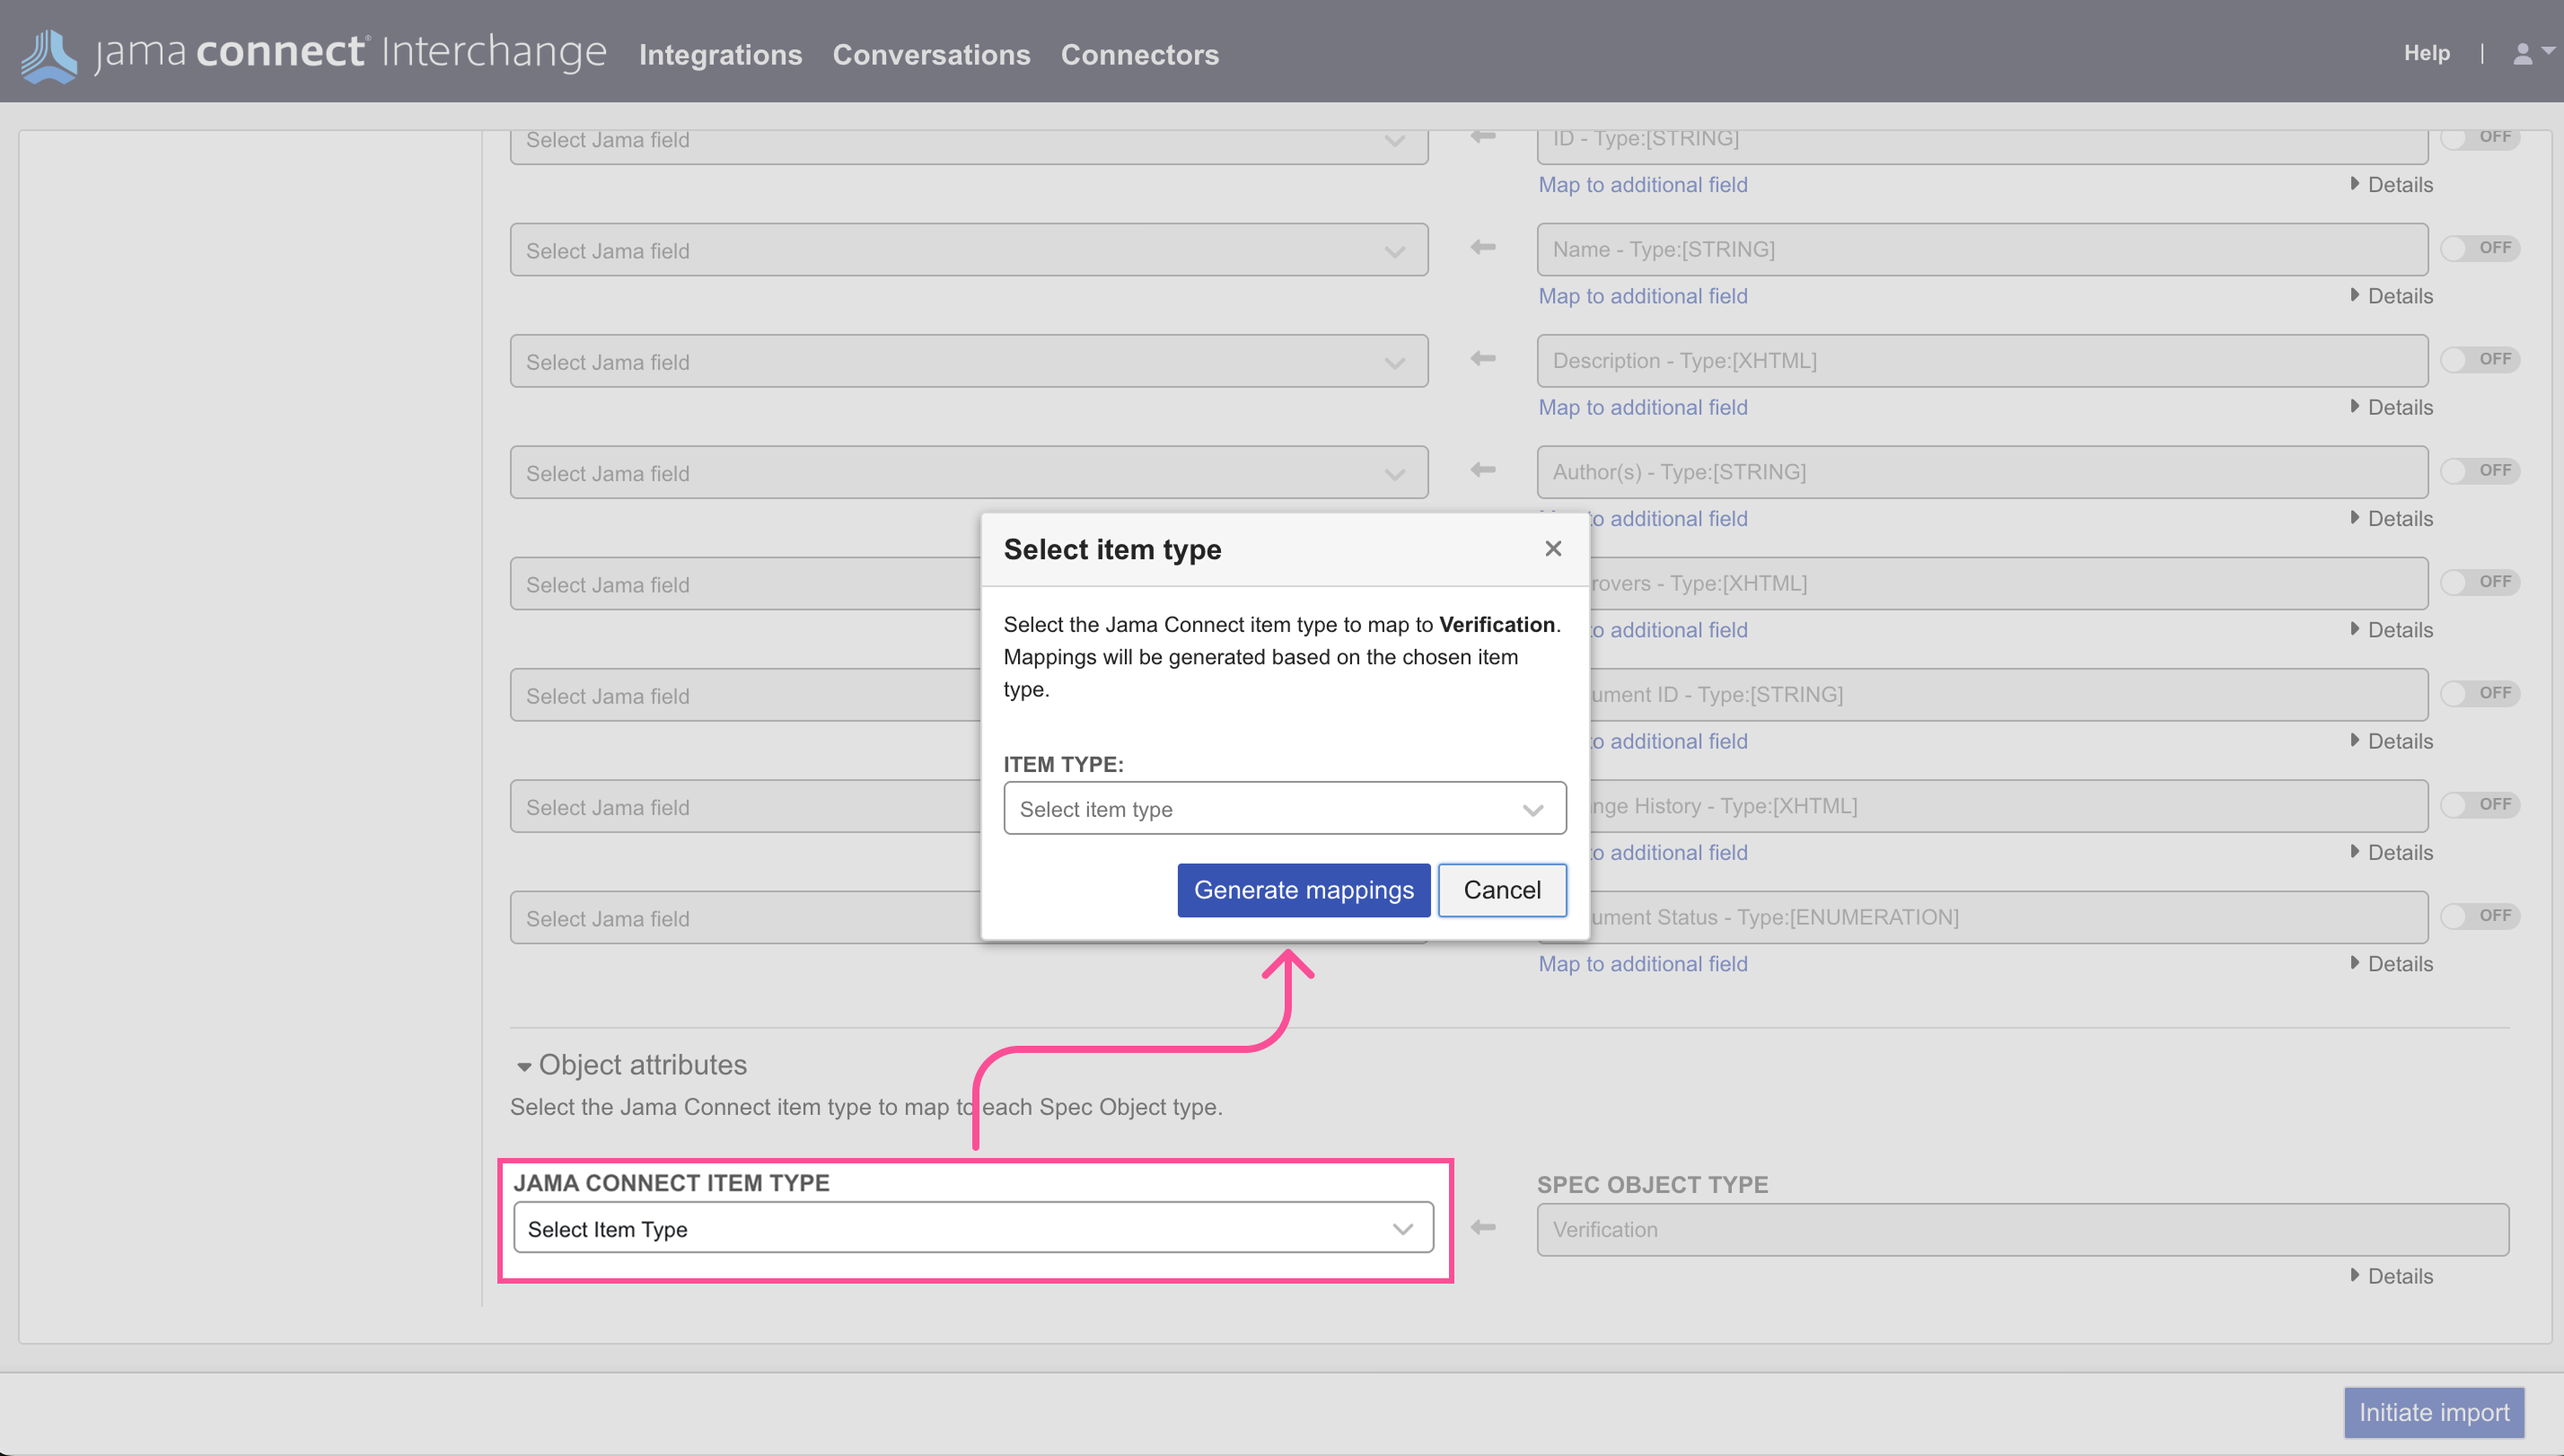Click the Verification spec object type field
The image size is (2564, 1456).
pyautogui.click(x=2022, y=1229)
